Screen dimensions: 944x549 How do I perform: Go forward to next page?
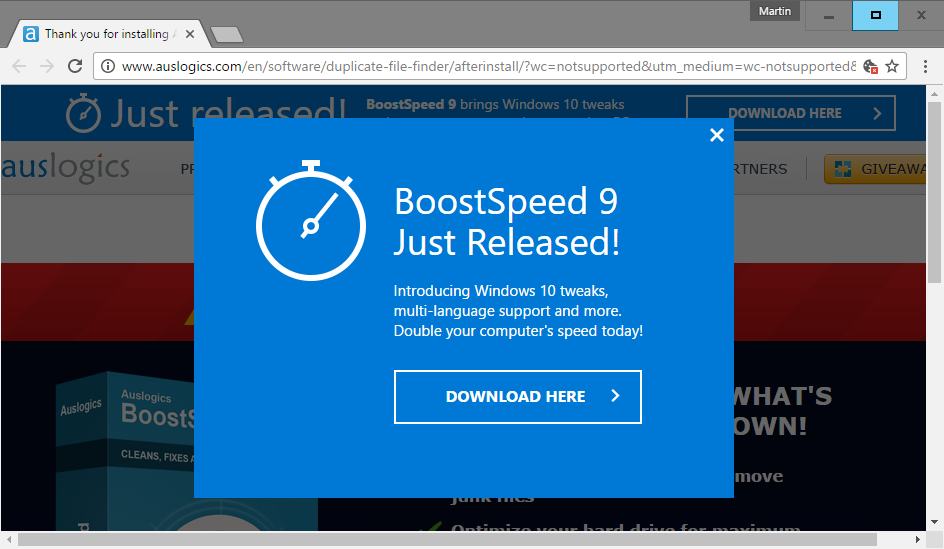tap(46, 66)
